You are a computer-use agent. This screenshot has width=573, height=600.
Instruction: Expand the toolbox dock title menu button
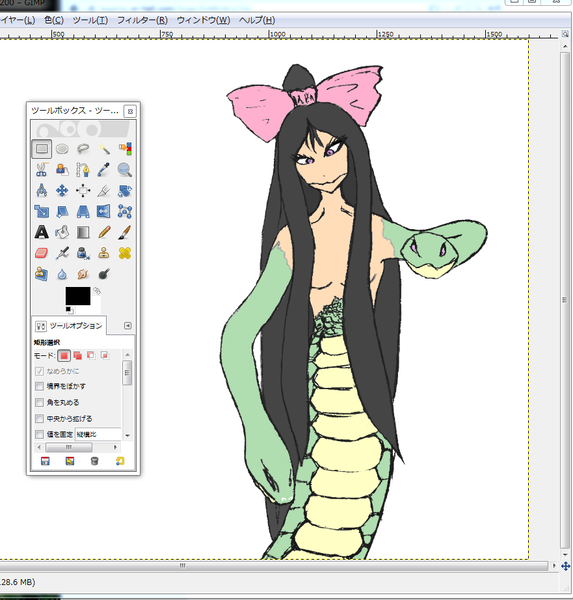(130, 111)
